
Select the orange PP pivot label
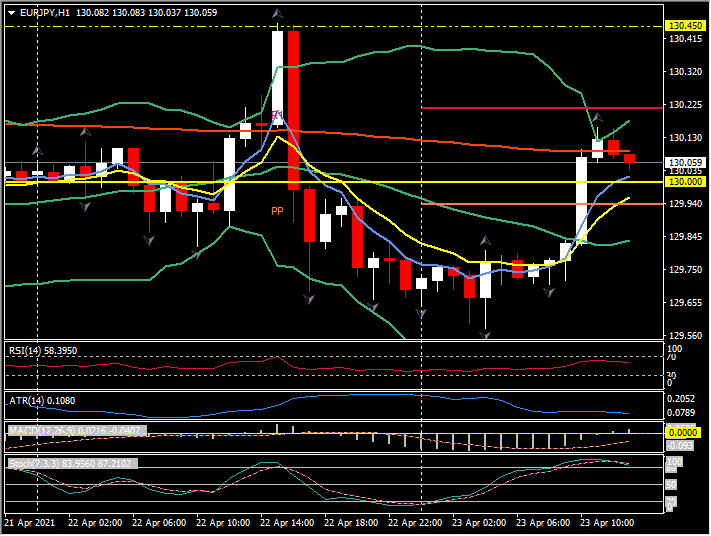pyautogui.click(x=277, y=211)
